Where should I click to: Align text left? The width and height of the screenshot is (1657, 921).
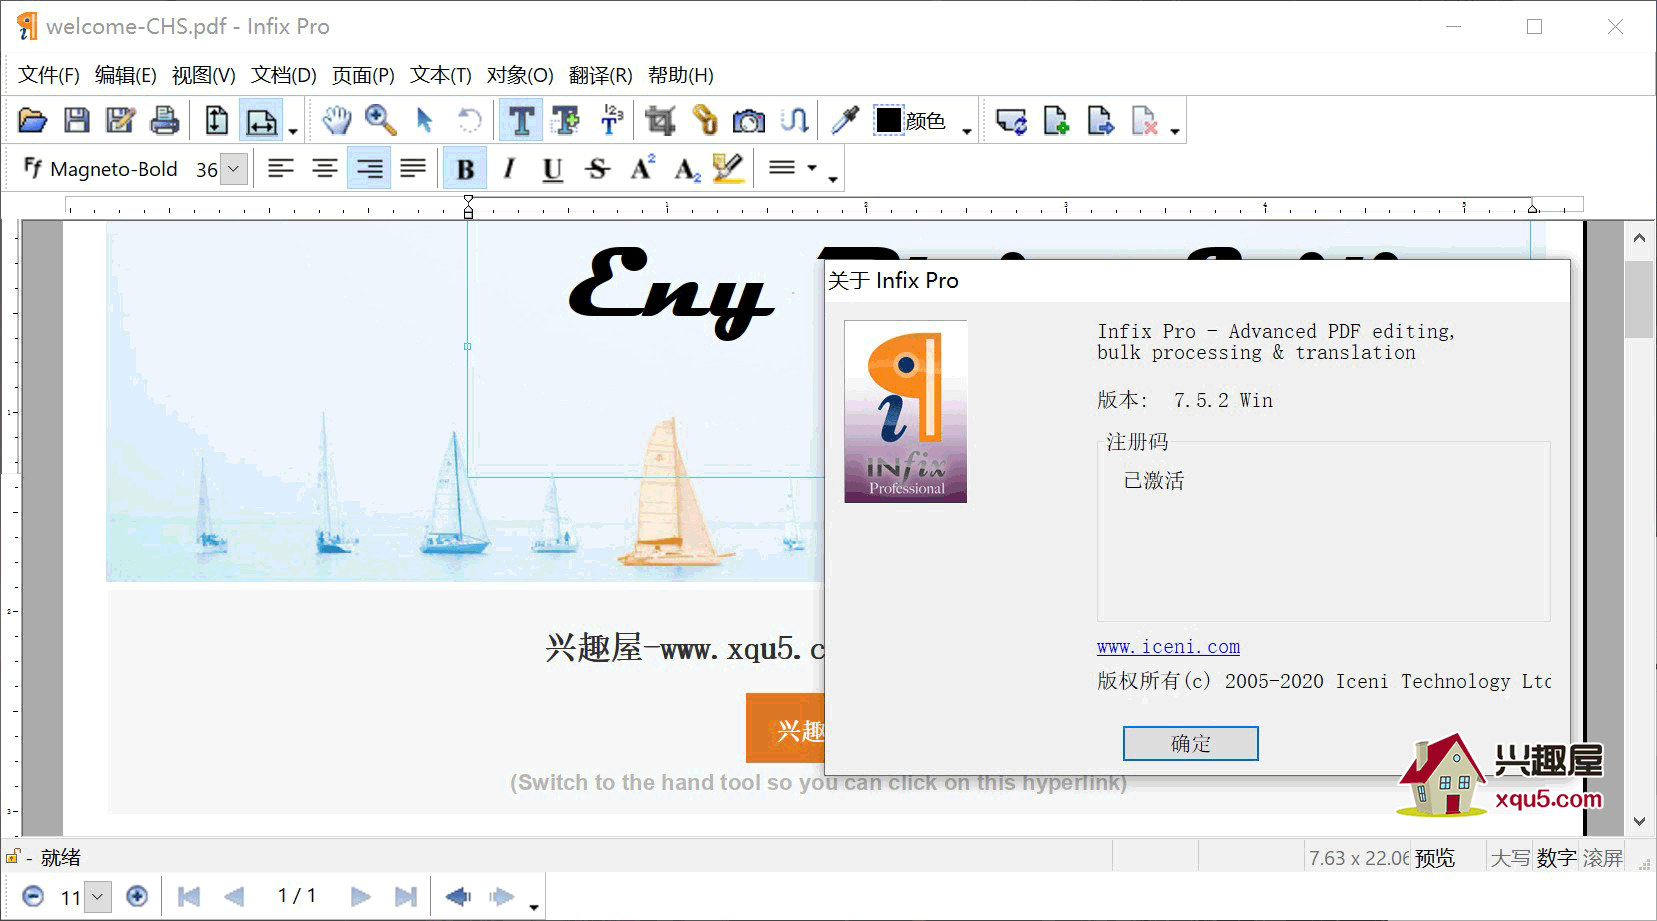(x=281, y=169)
